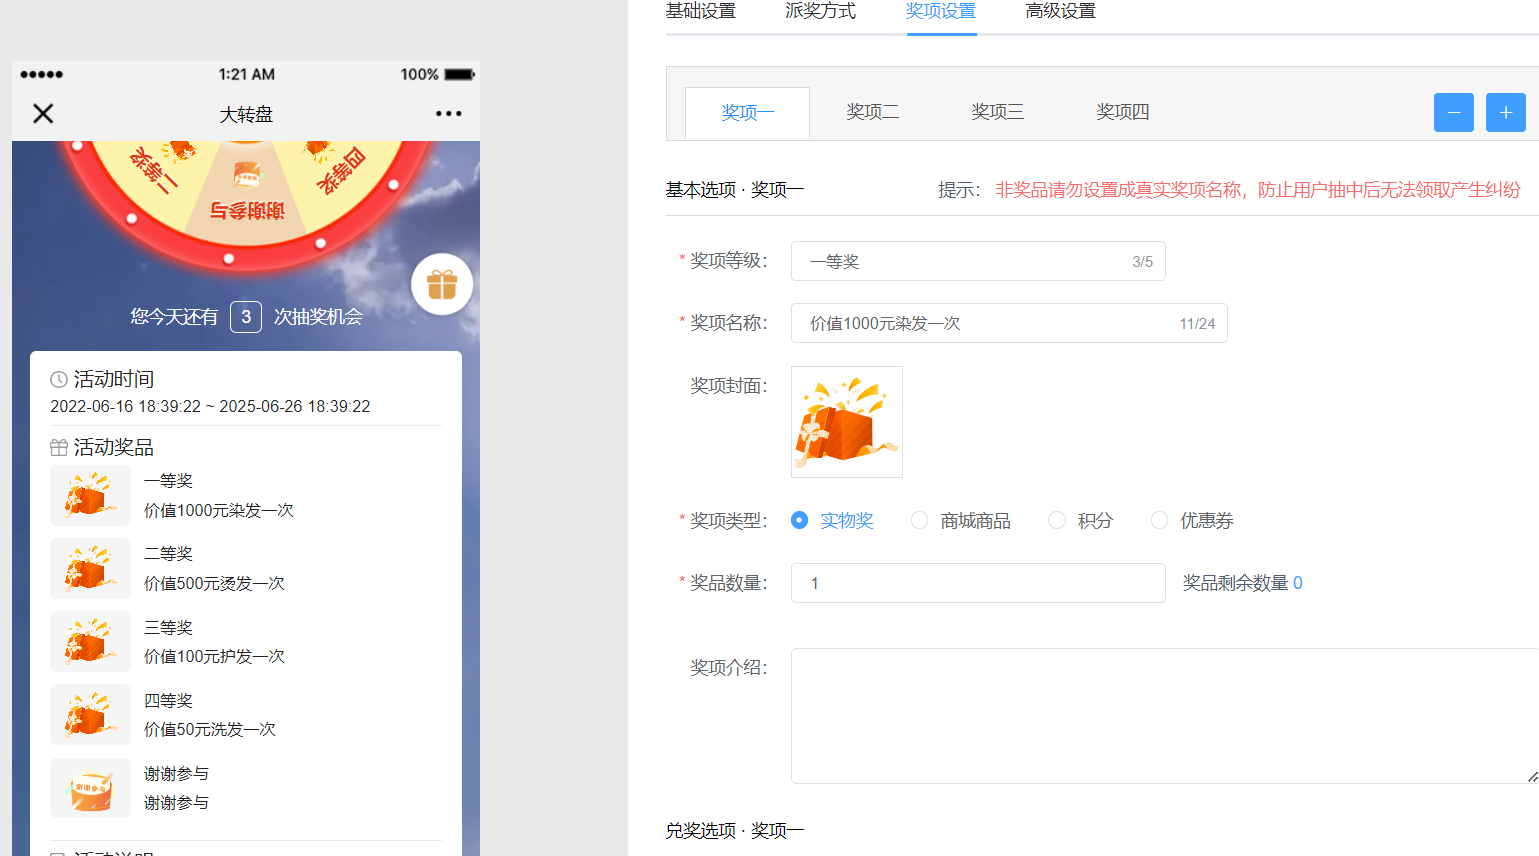Screen dimensions: 1539x856
Task: Click the 四等奖 gift box thumbnail
Action: tap(90, 714)
